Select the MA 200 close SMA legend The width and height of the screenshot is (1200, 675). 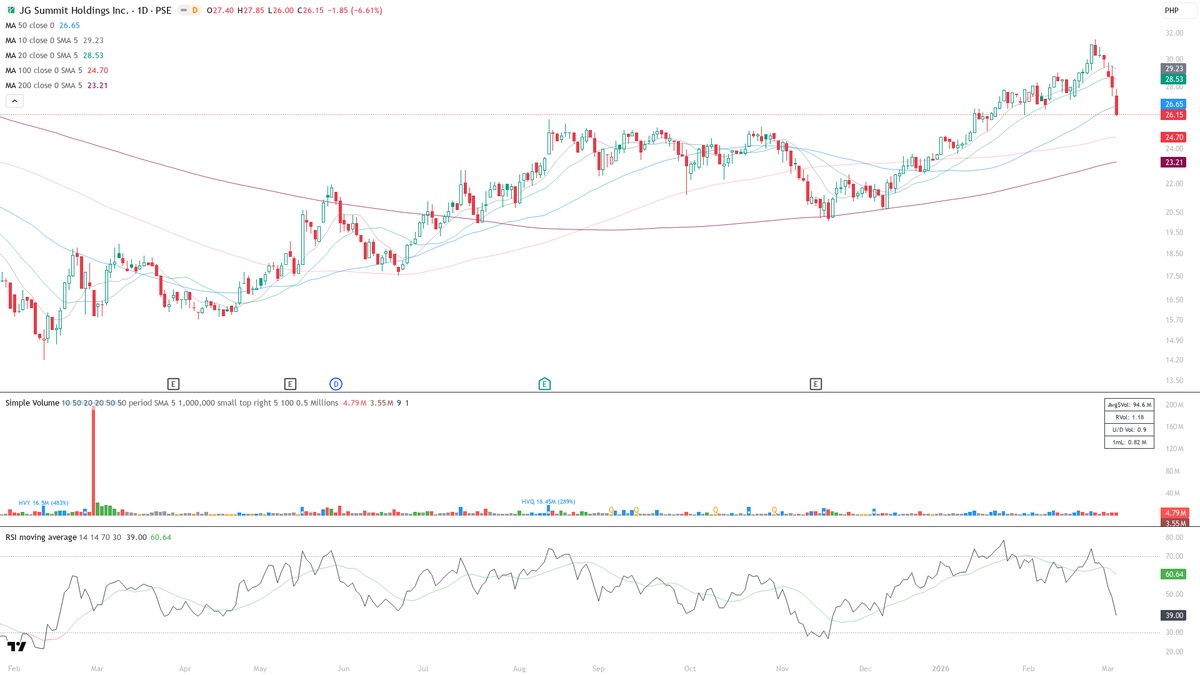(x=56, y=85)
